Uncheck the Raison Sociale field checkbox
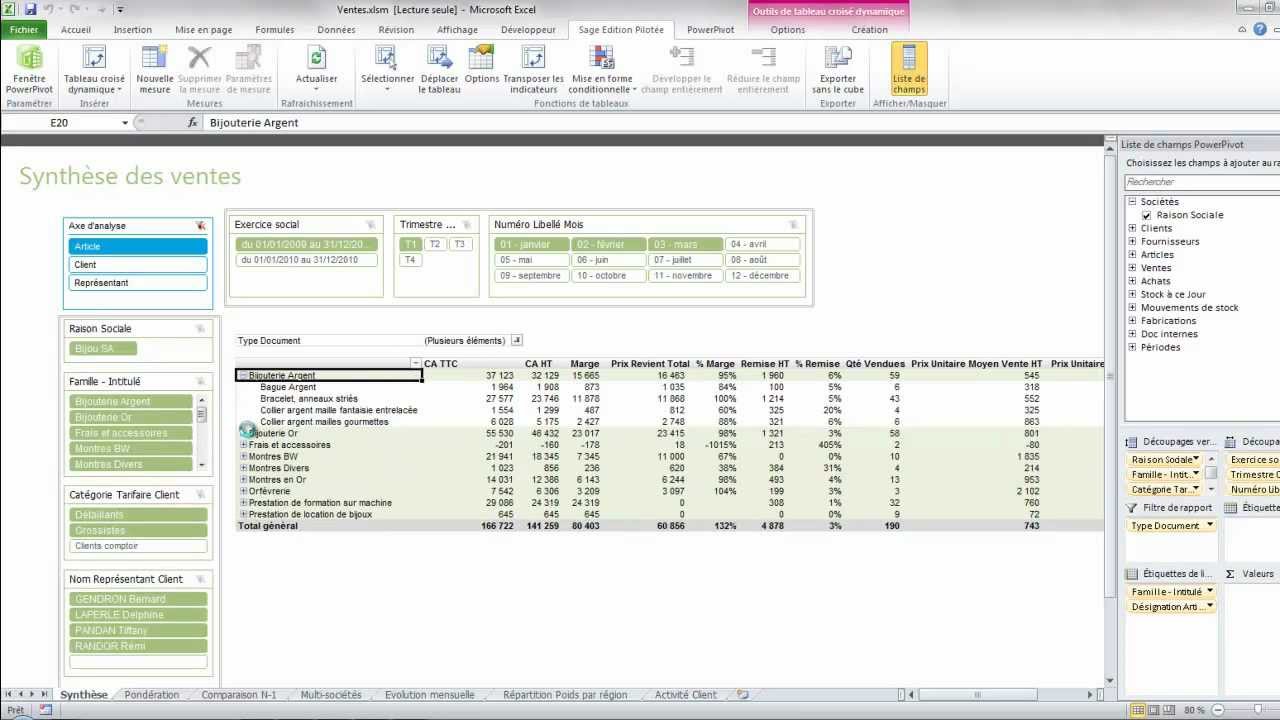This screenshot has height=720, width=1280. tap(1147, 215)
